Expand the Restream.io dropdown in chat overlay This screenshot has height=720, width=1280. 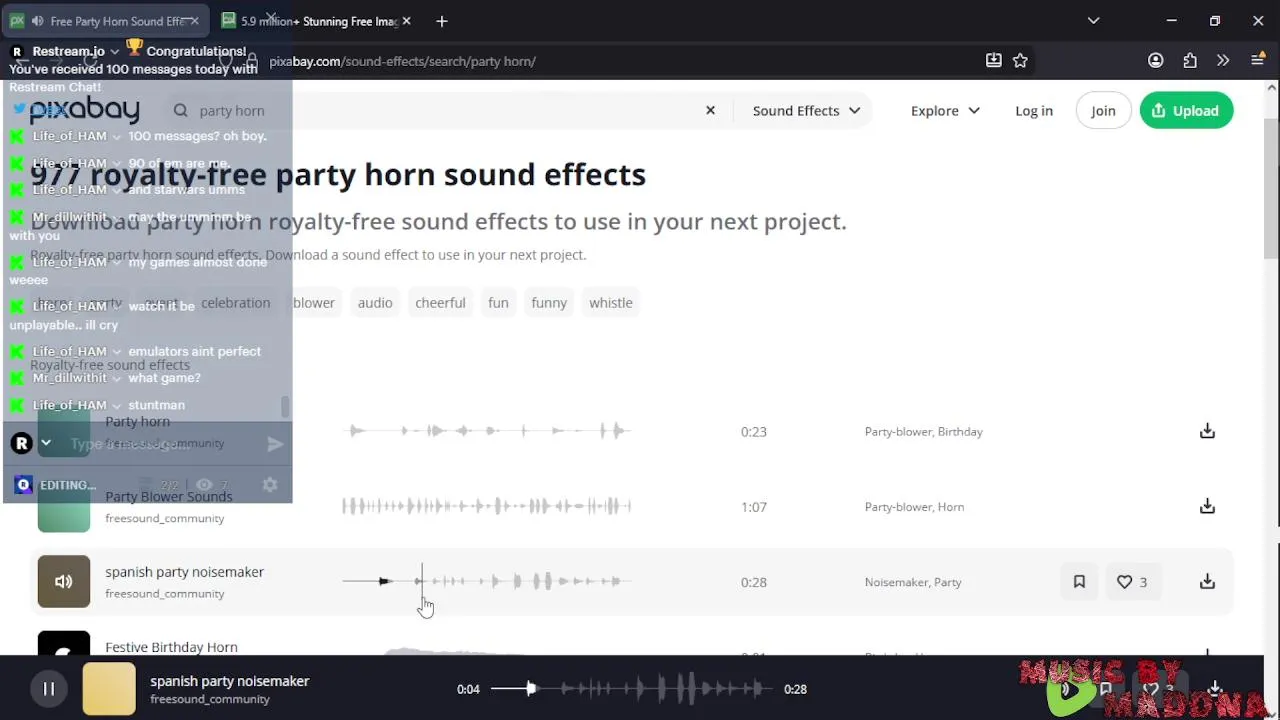pyautogui.click(x=115, y=51)
